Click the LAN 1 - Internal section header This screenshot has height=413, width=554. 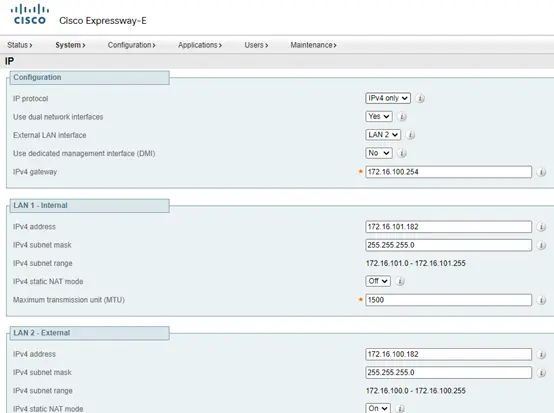pyautogui.click(x=90, y=206)
